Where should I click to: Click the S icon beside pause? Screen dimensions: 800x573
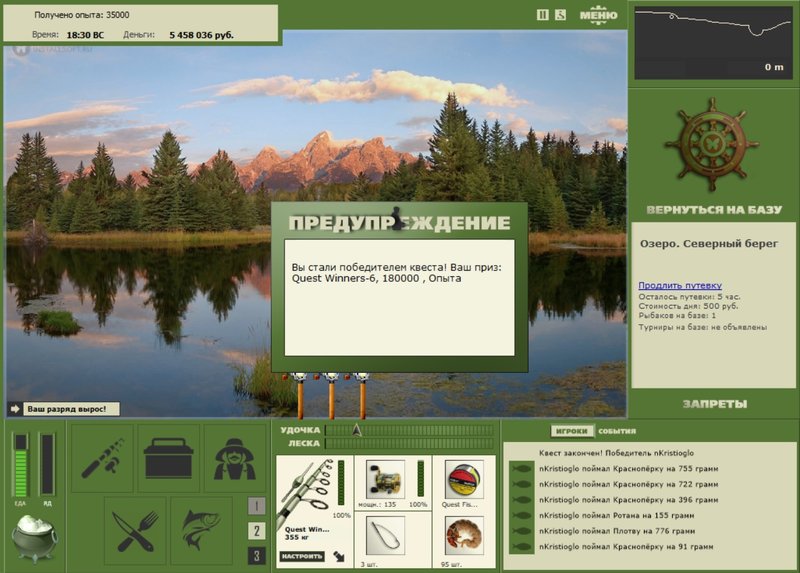560,15
